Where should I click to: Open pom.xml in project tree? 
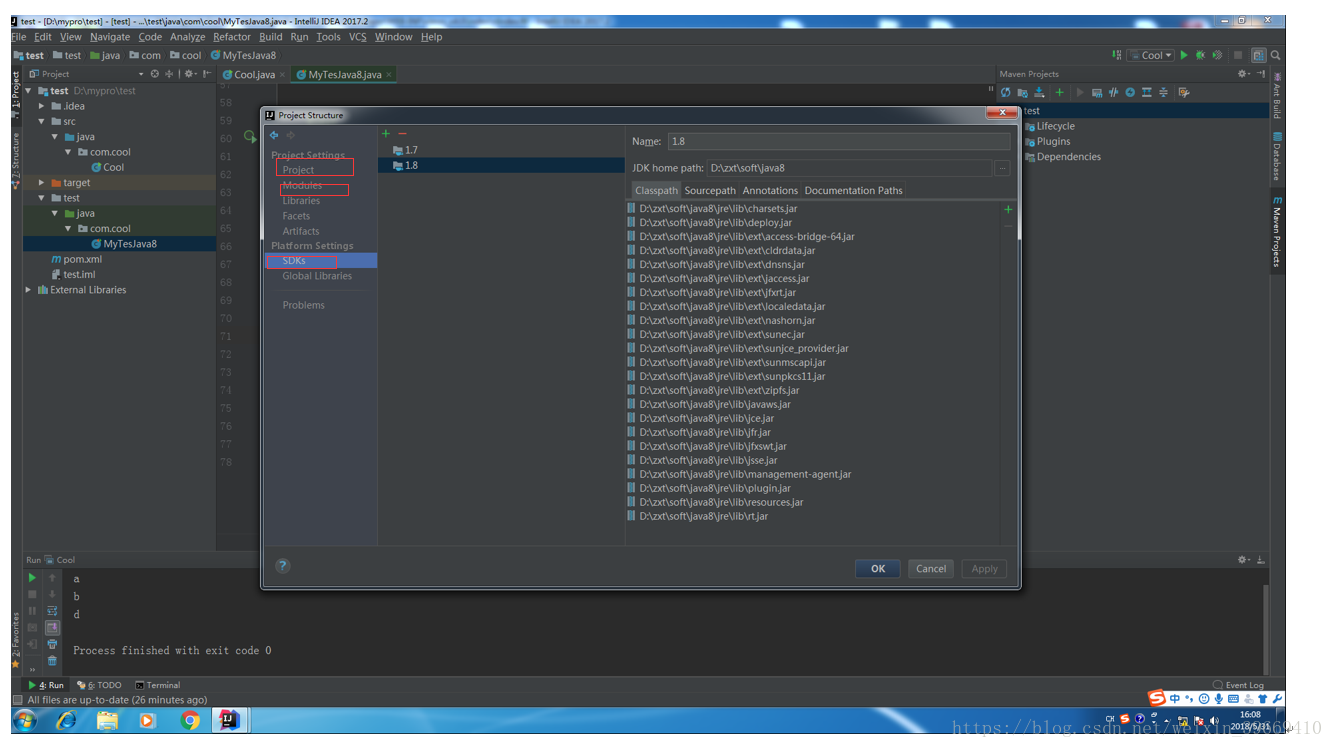[x=82, y=259]
